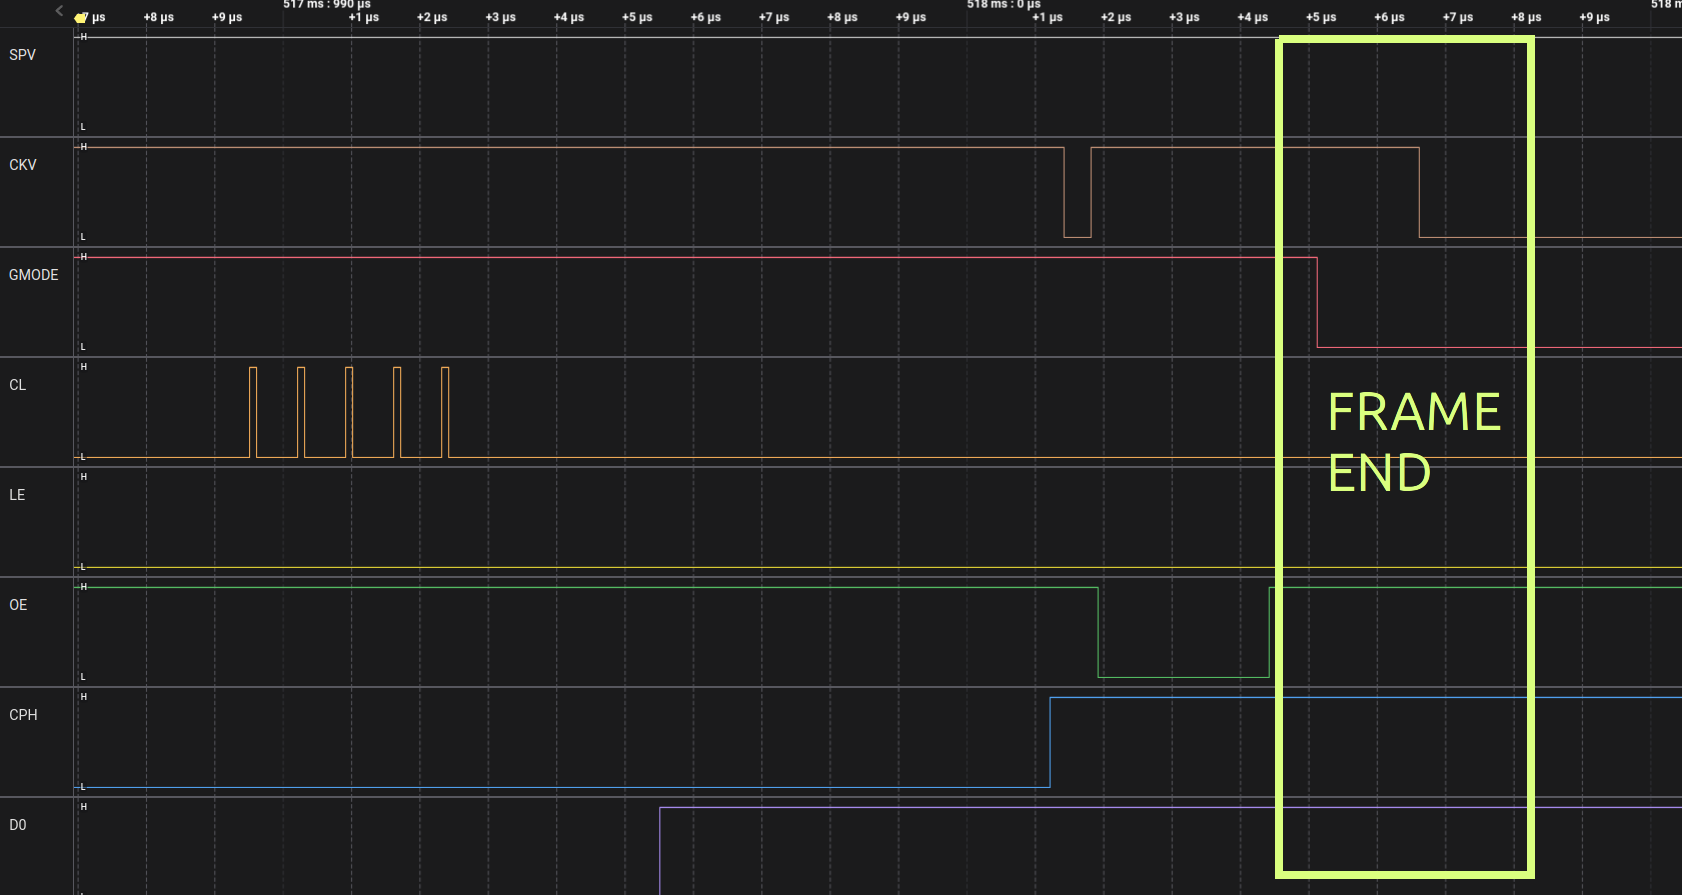Select the CL channel label

[x=18, y=385]
